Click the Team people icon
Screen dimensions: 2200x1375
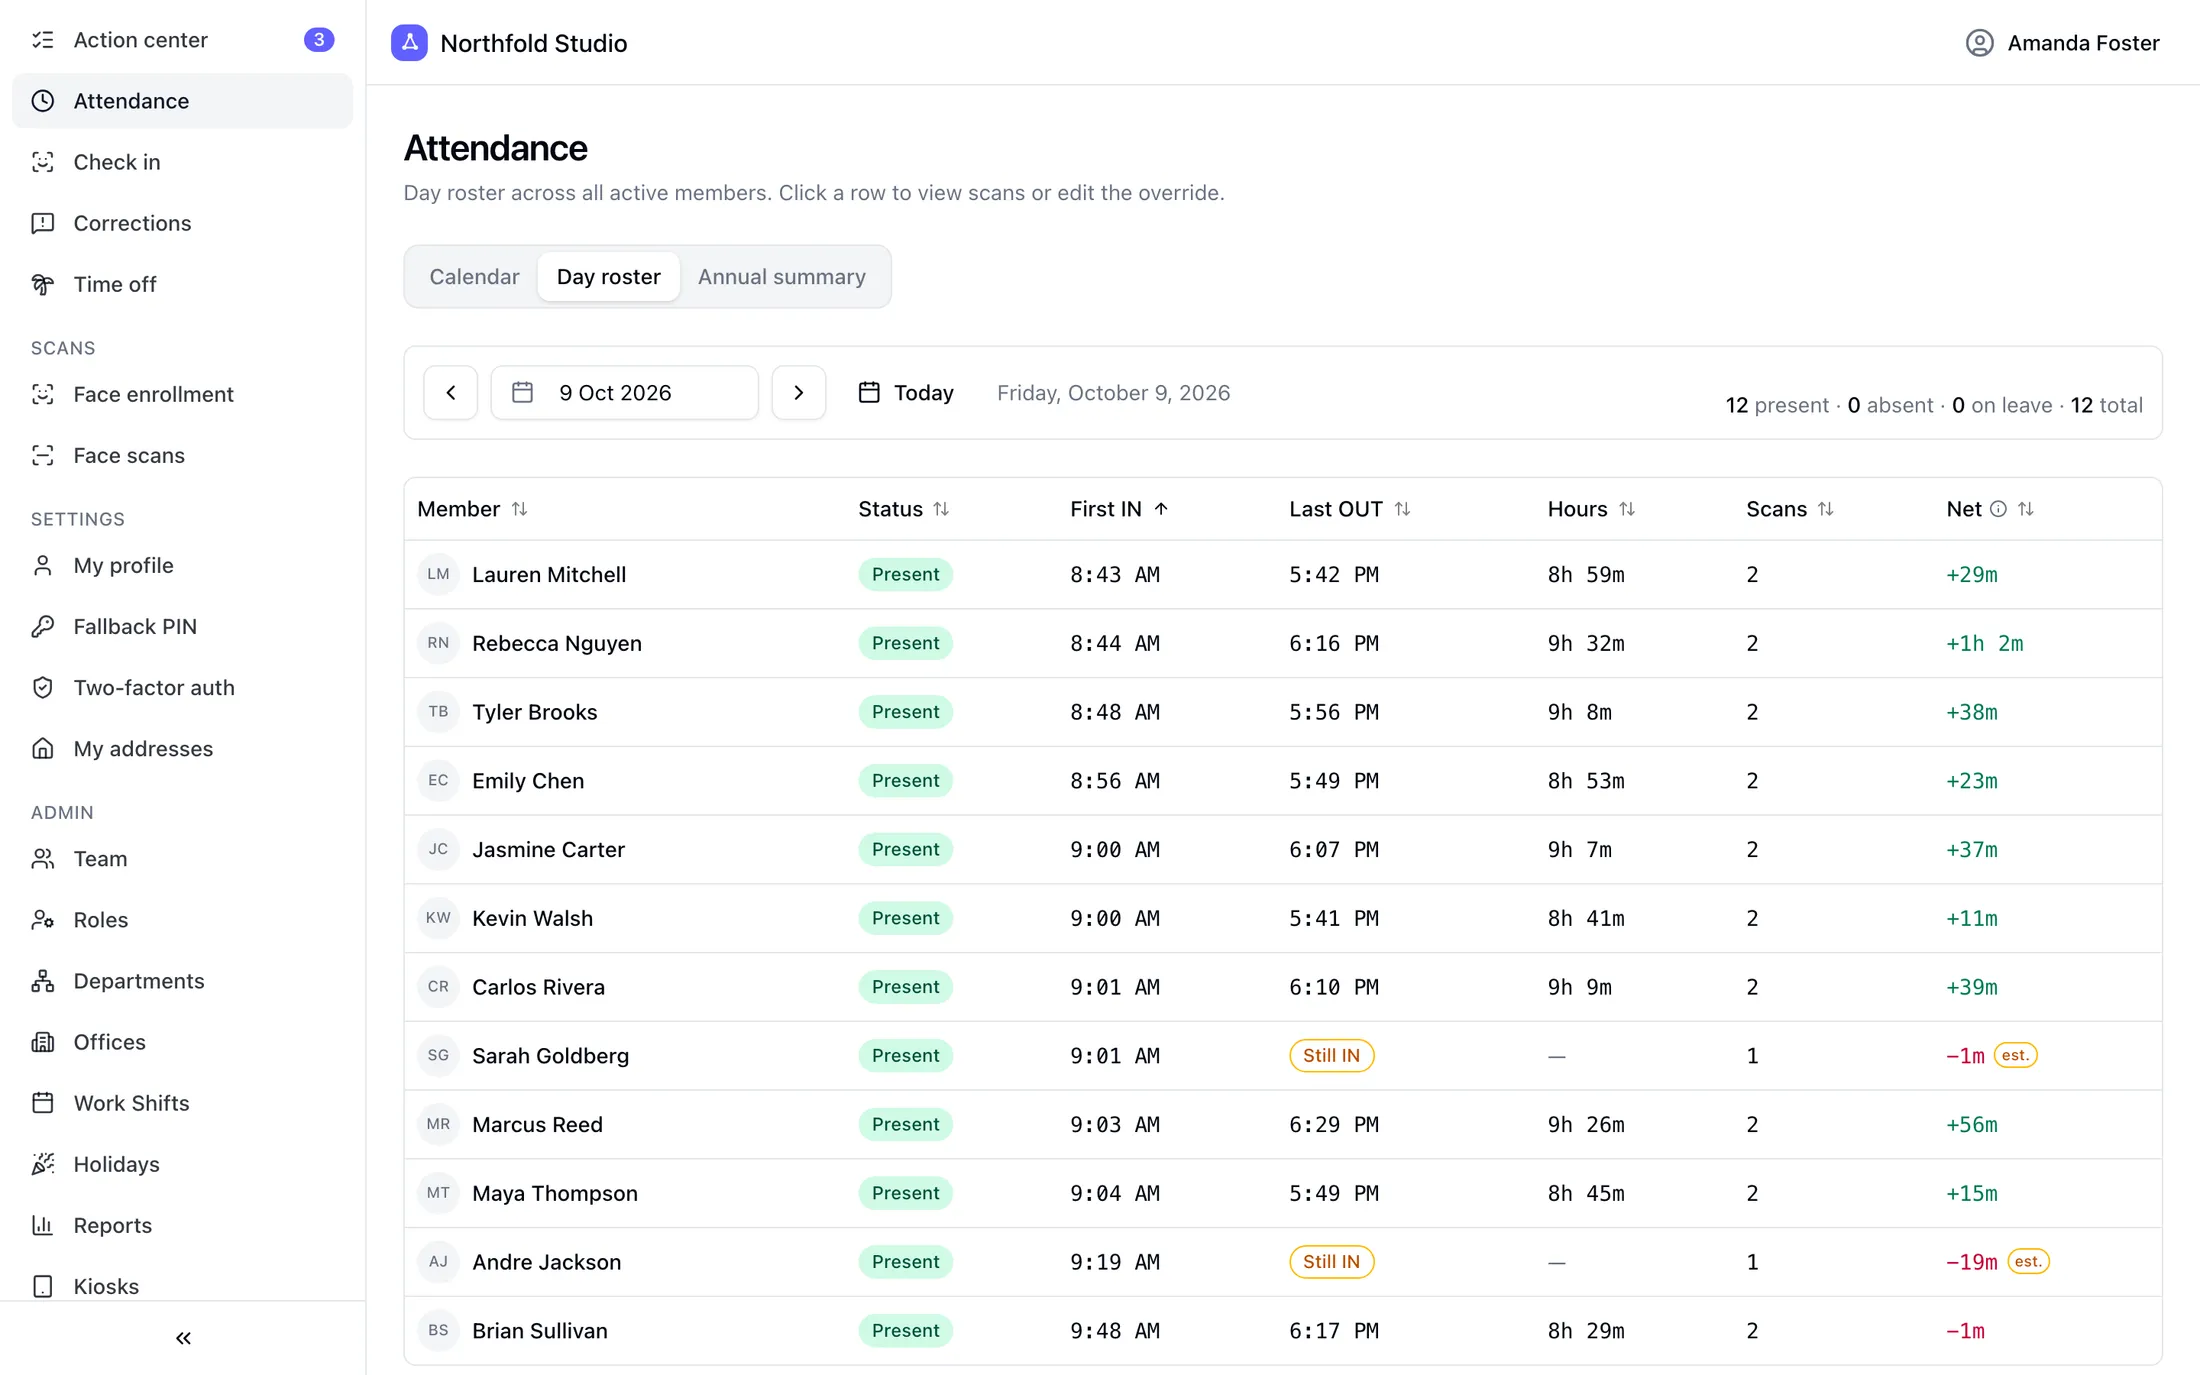click(x=43, y=858)
